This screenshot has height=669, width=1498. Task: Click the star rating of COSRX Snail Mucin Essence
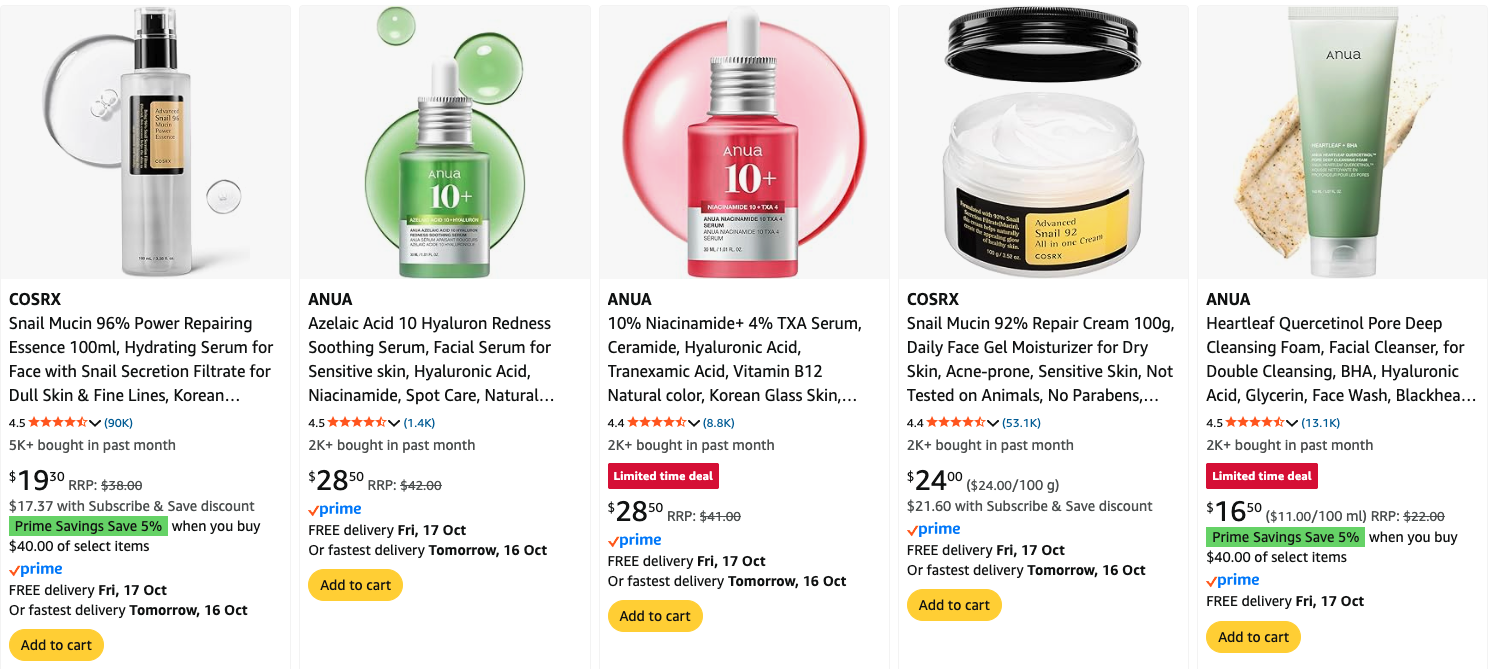58,423
